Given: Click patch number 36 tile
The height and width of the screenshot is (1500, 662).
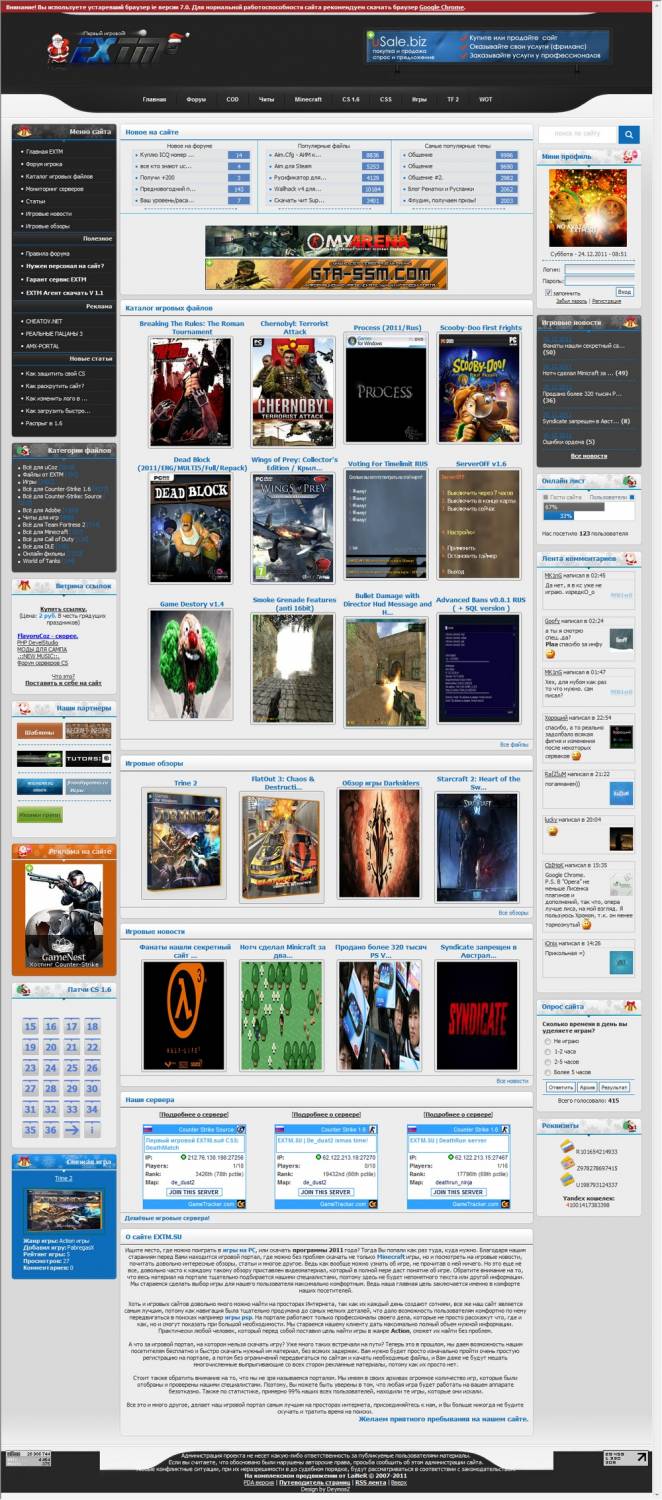Looking at the screenshot, I should pyautogui.click(x=52, y=1130).
